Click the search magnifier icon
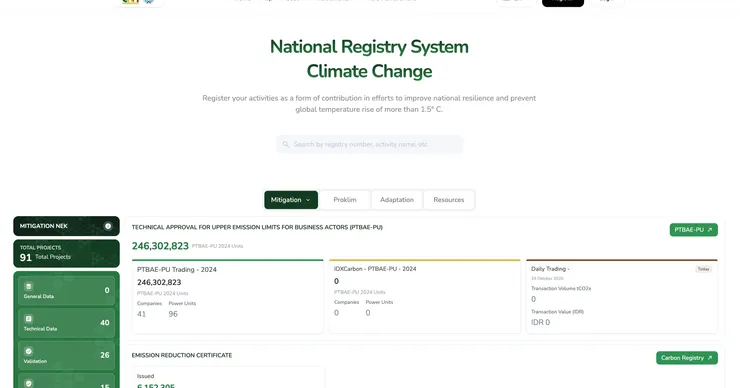The image size is (740, 388). point(286,144)
